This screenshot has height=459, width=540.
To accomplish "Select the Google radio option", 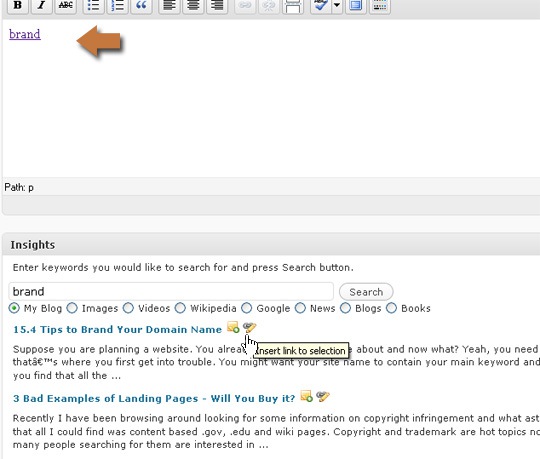I will click(247, 308).
